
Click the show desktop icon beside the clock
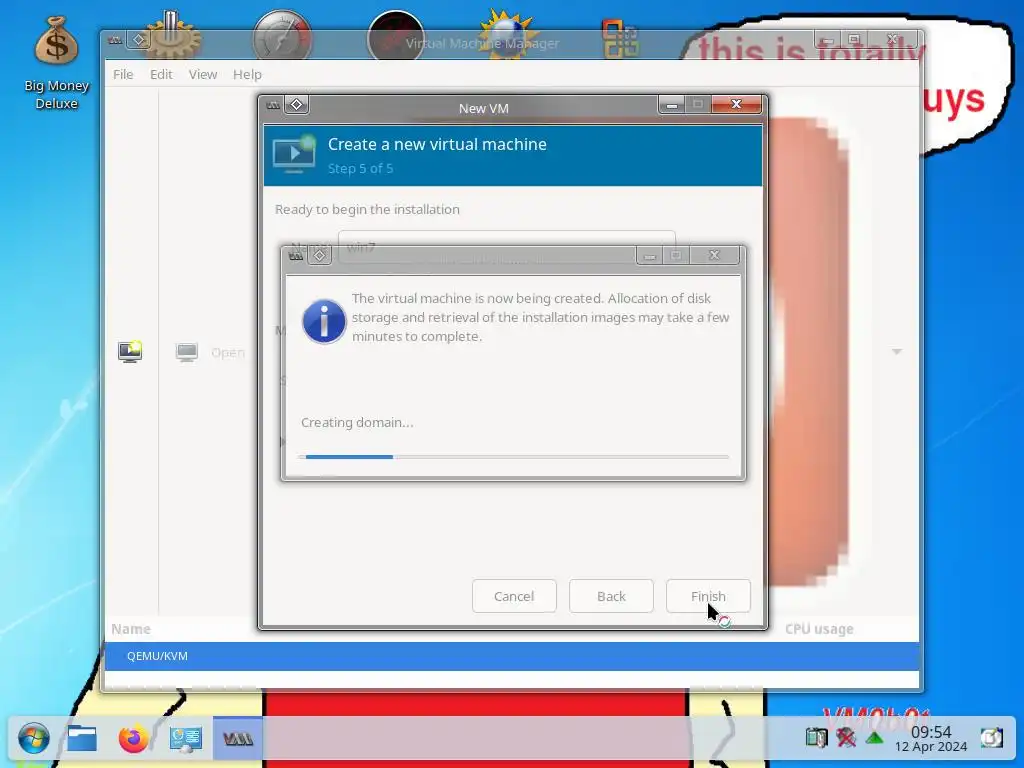991,738
